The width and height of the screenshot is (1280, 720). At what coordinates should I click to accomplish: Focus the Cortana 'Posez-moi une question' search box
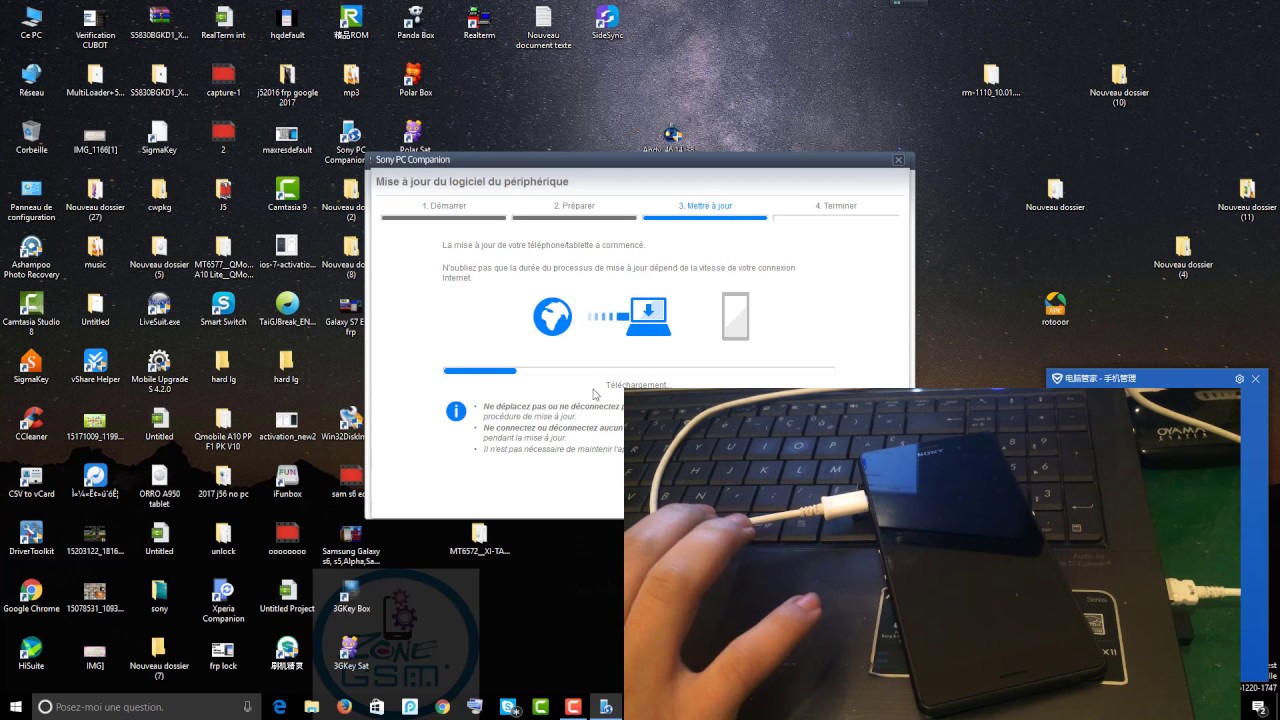click(147, 706)
